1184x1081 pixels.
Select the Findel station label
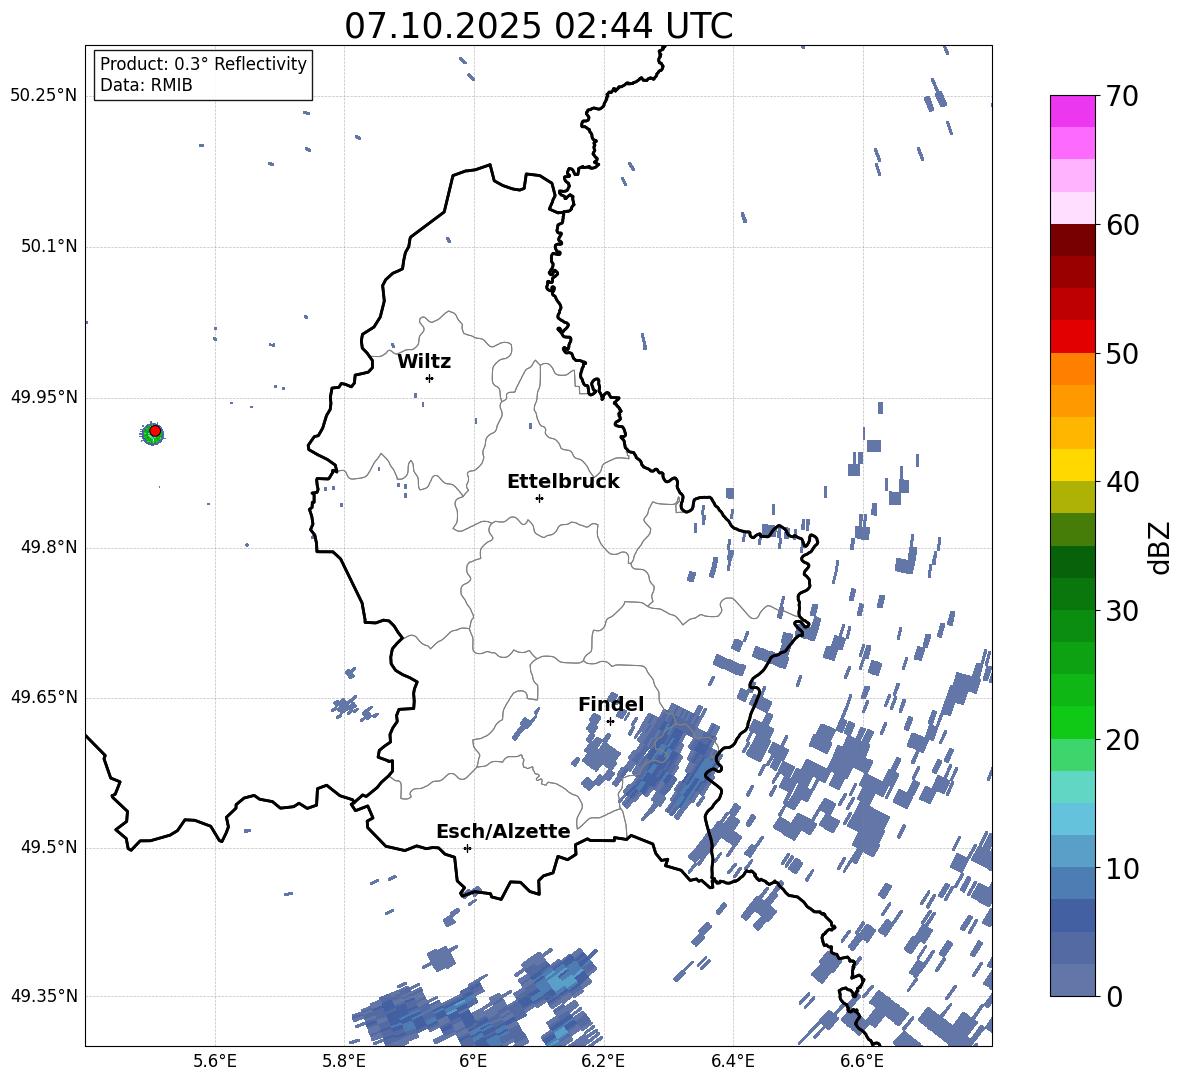pos(611,704)
